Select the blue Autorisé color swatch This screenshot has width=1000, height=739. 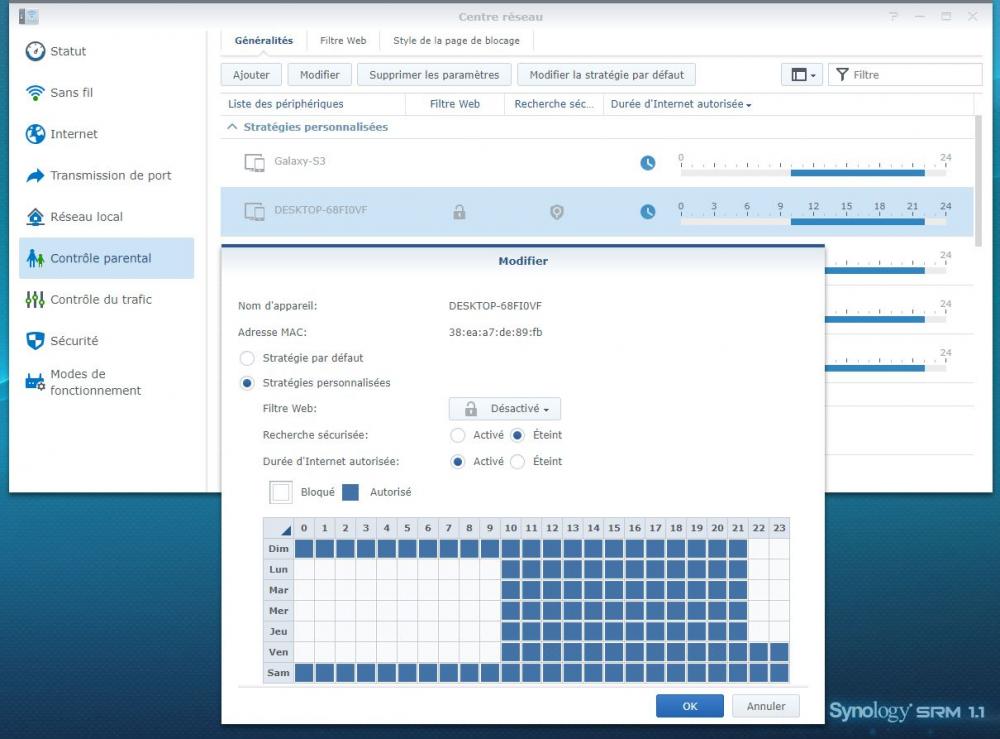351,492
